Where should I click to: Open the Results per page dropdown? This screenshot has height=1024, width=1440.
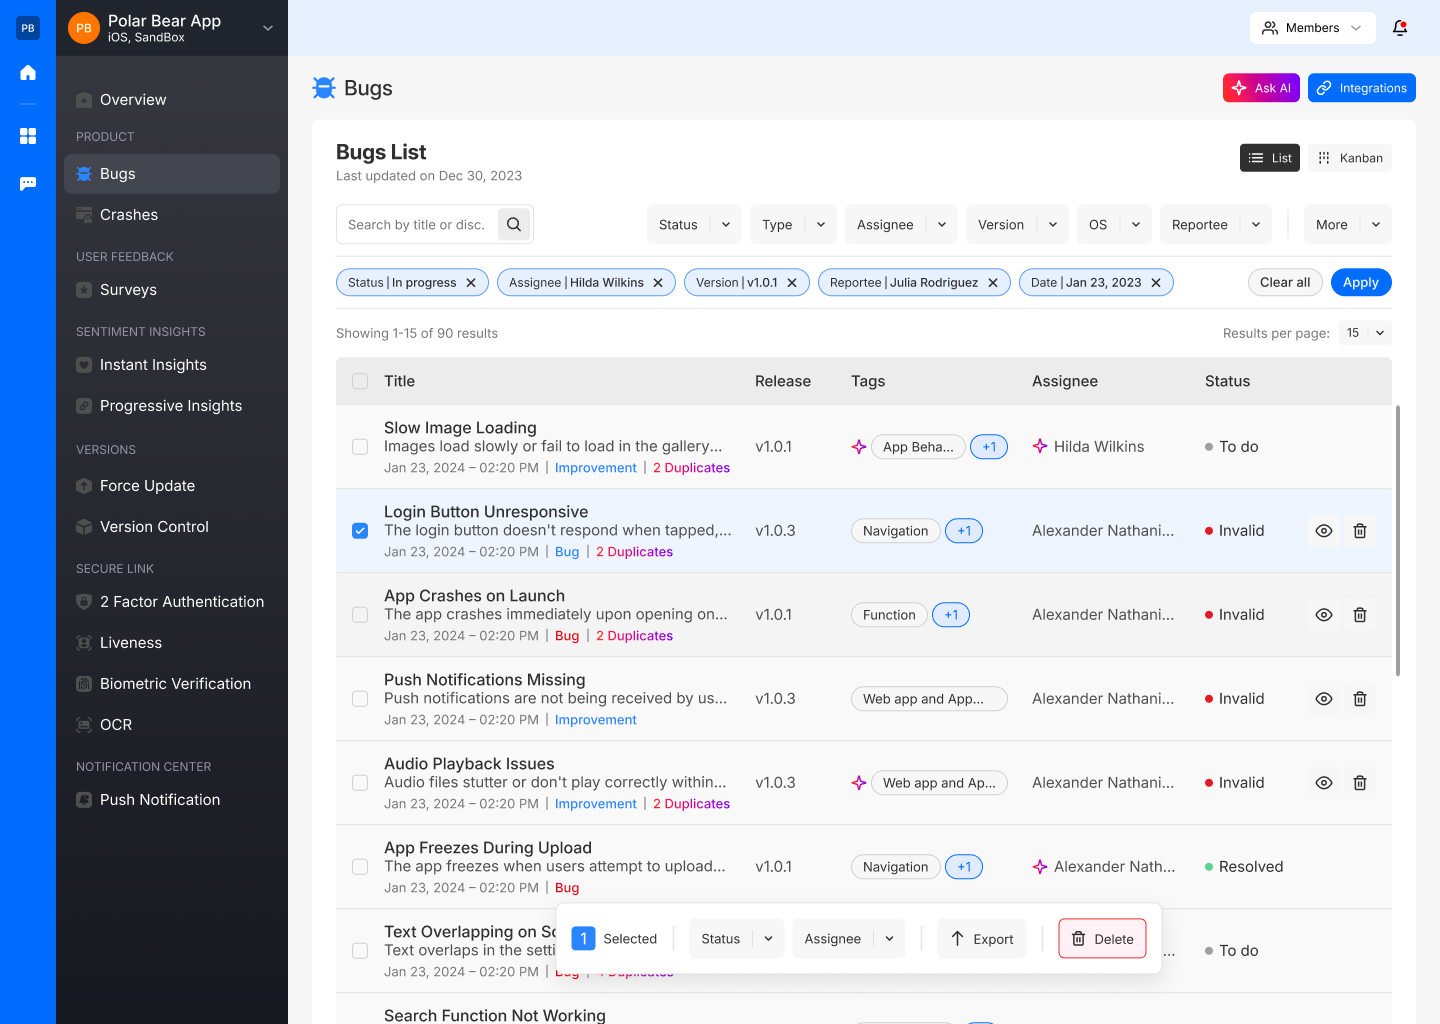1365,333
